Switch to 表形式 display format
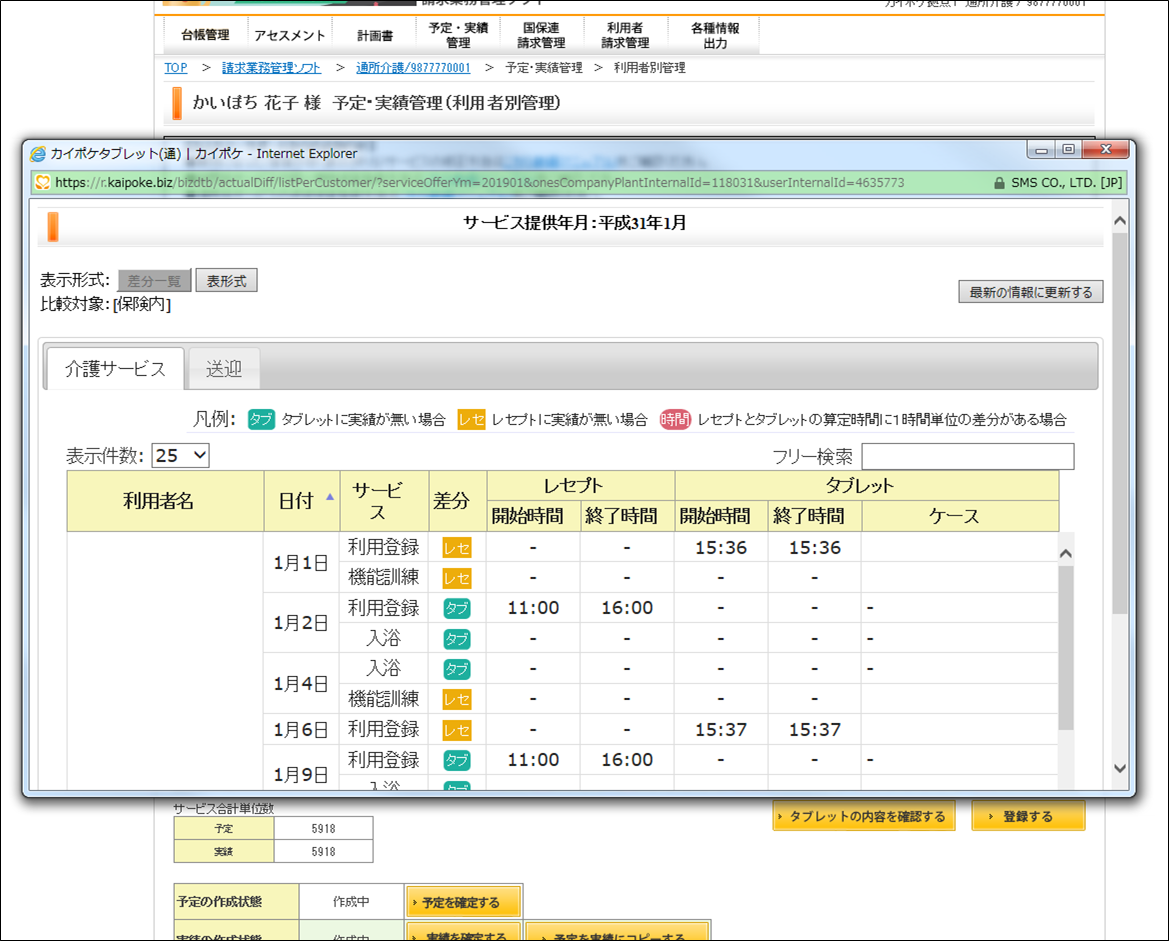Screen dimensions: 1169x941 tap(227, 281)
